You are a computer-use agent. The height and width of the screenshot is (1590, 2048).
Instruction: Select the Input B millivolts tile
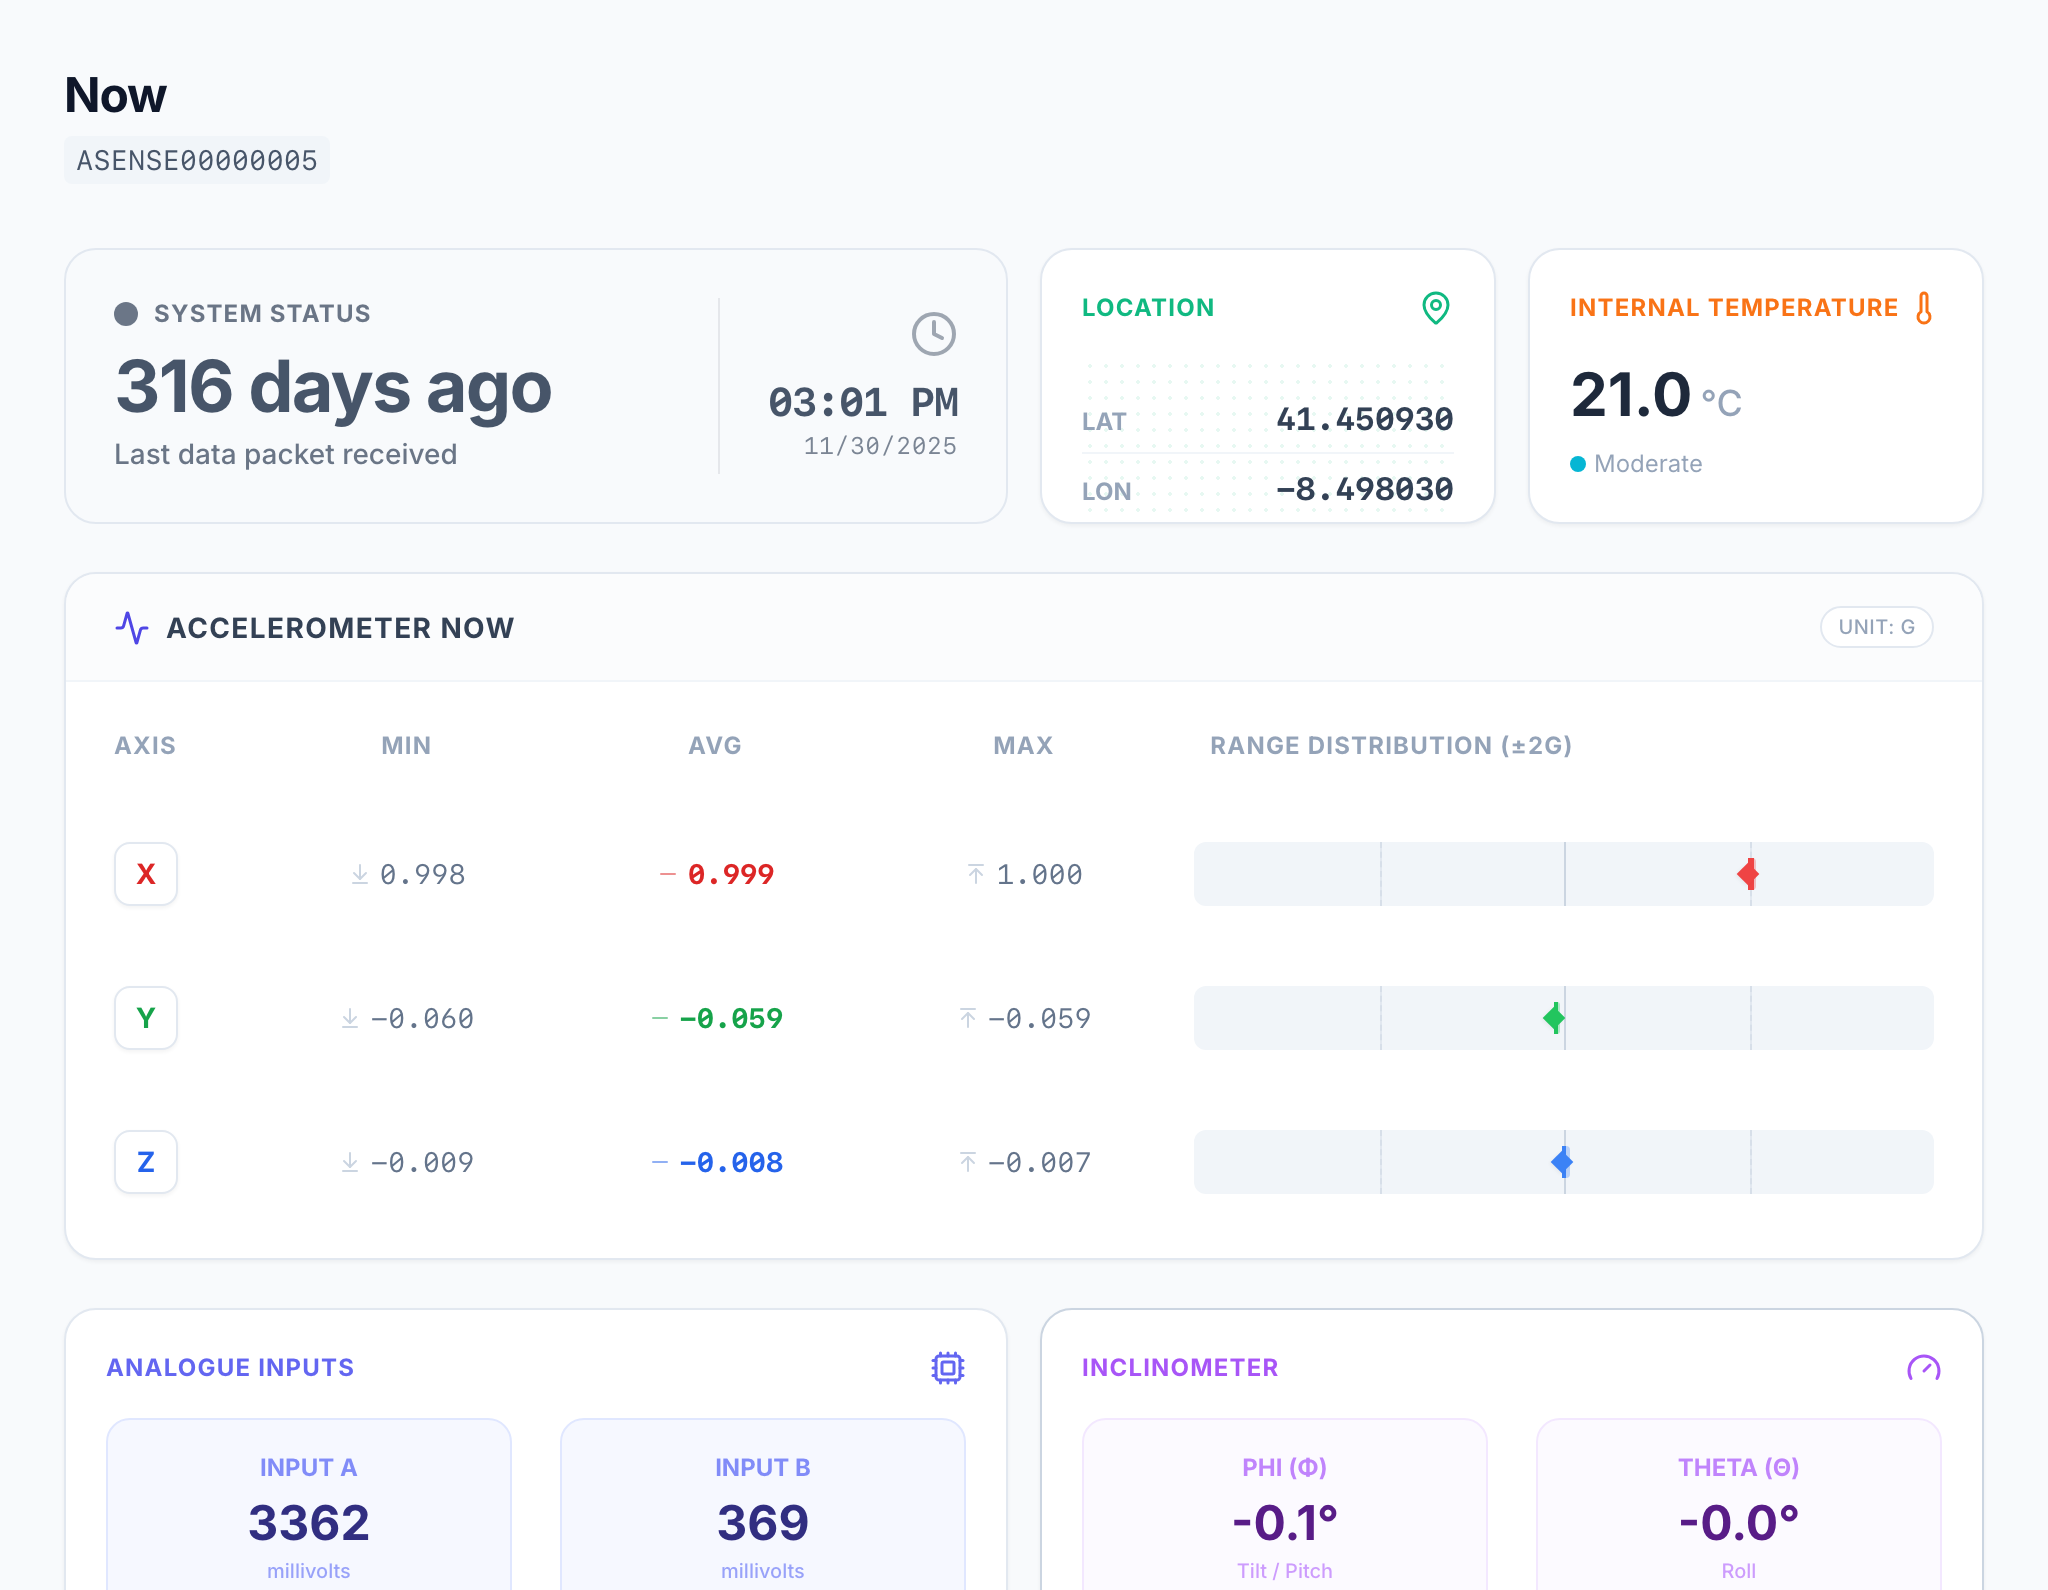(763, 1504)
